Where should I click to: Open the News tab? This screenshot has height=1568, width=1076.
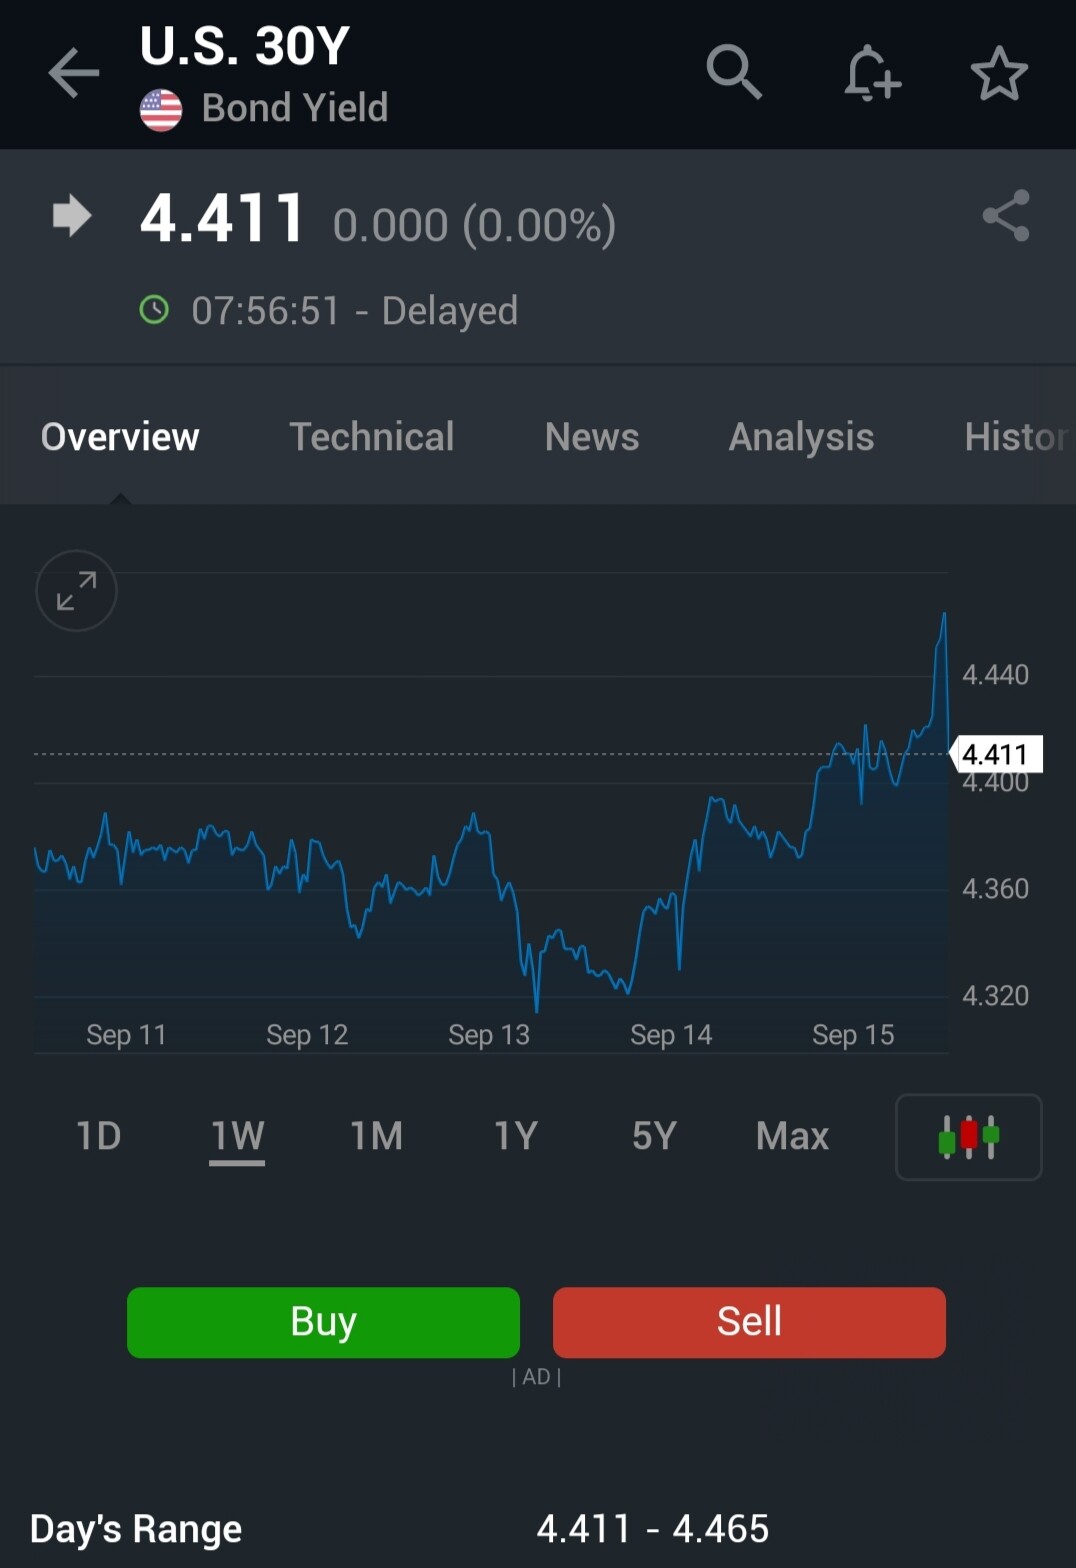[592, 437]
